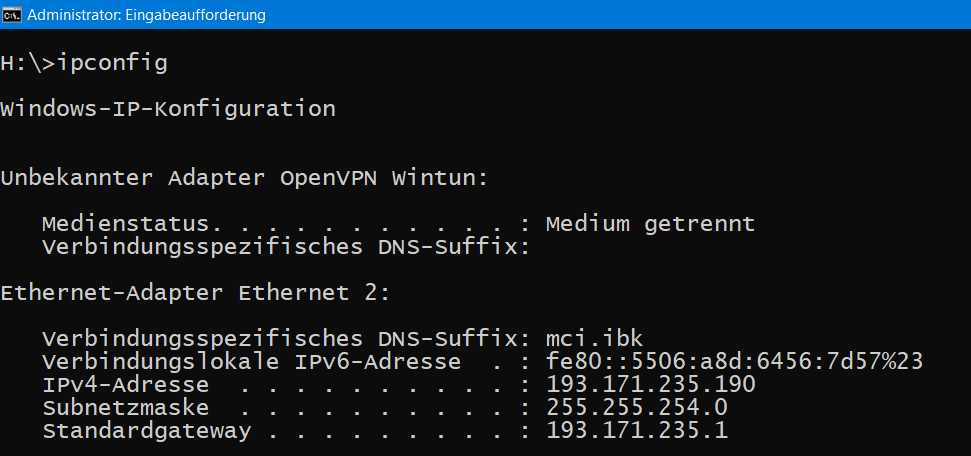Click the cmd icon in title bar
The image size is (971, 456).
12,15
